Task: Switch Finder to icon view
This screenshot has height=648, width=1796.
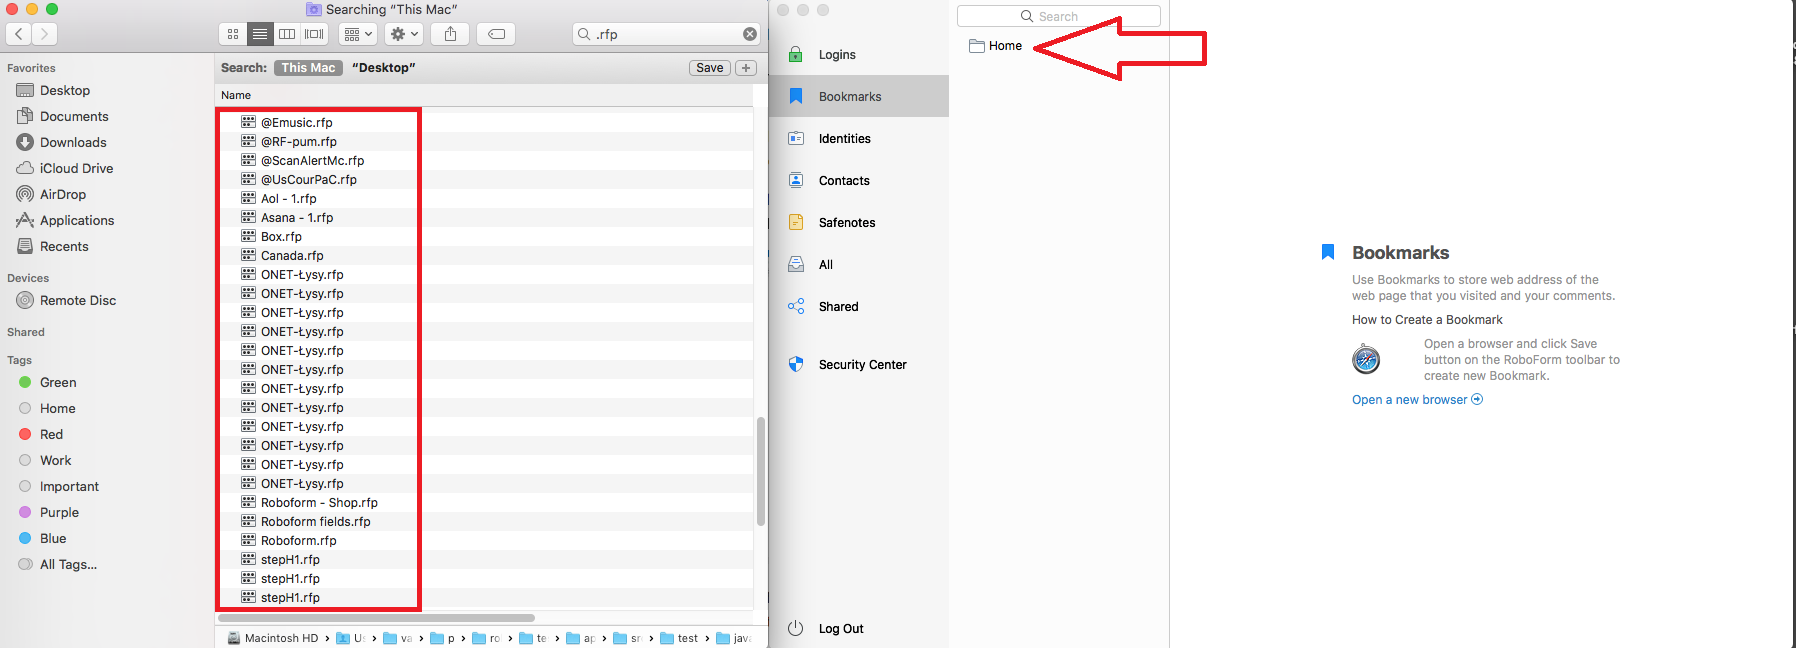Action: pyautogui.click(x=233, y=34)
